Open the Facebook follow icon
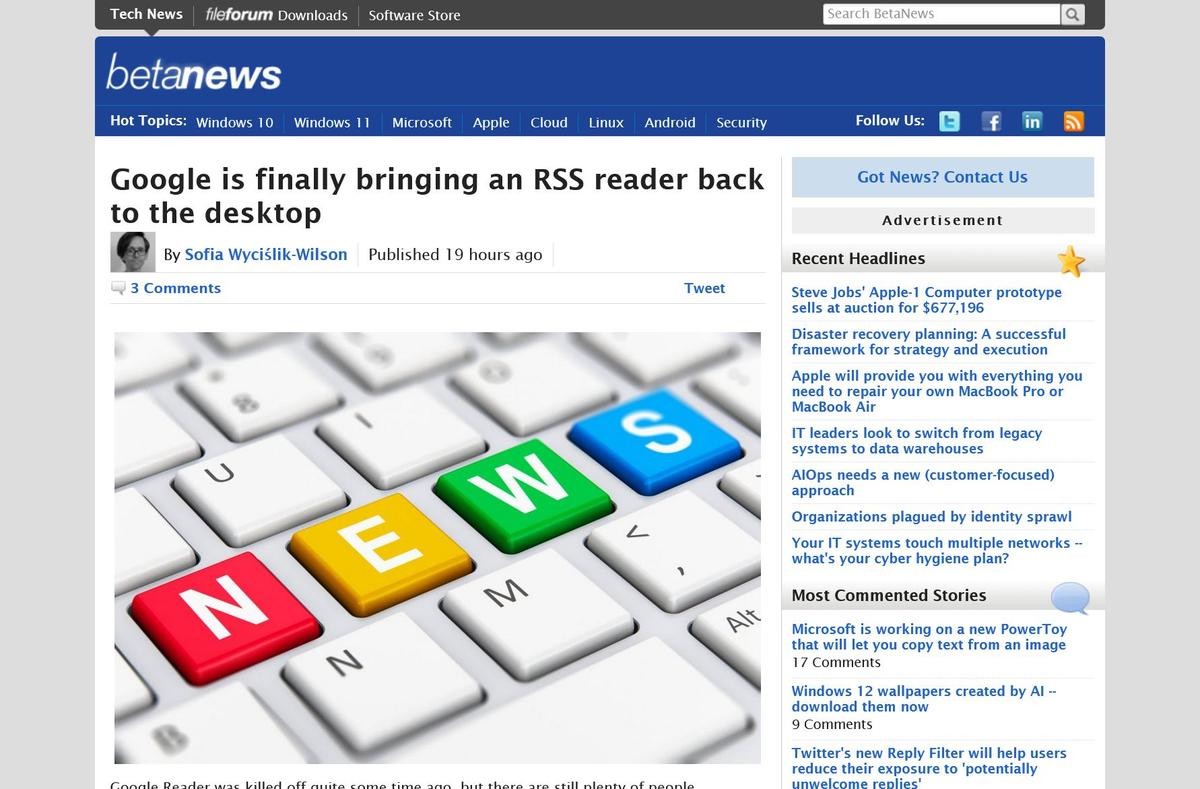1200x789 pixels. point(991,121)
